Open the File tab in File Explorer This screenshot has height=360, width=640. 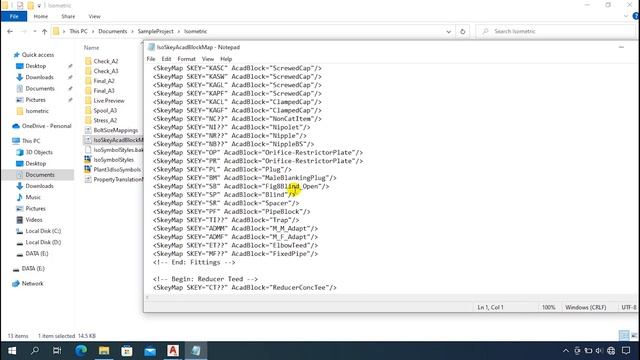14,16
